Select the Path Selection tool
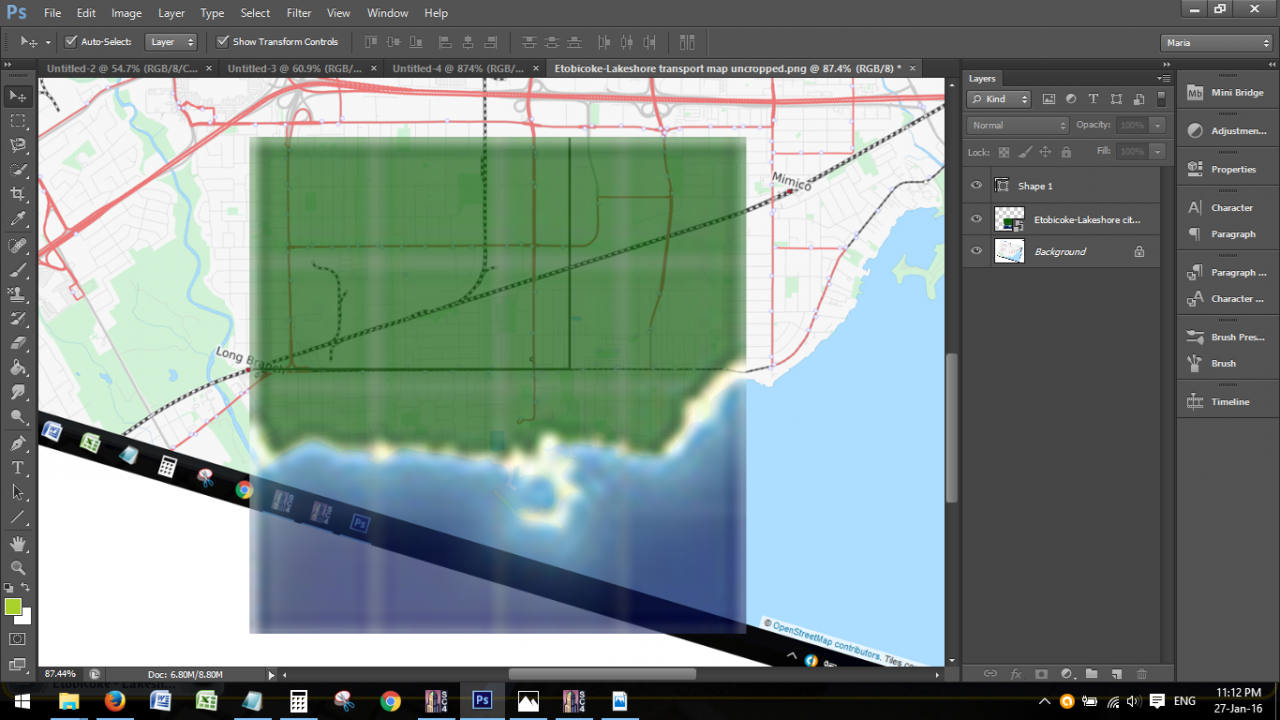Viewport: 1280px width, 720px height. 18,493
